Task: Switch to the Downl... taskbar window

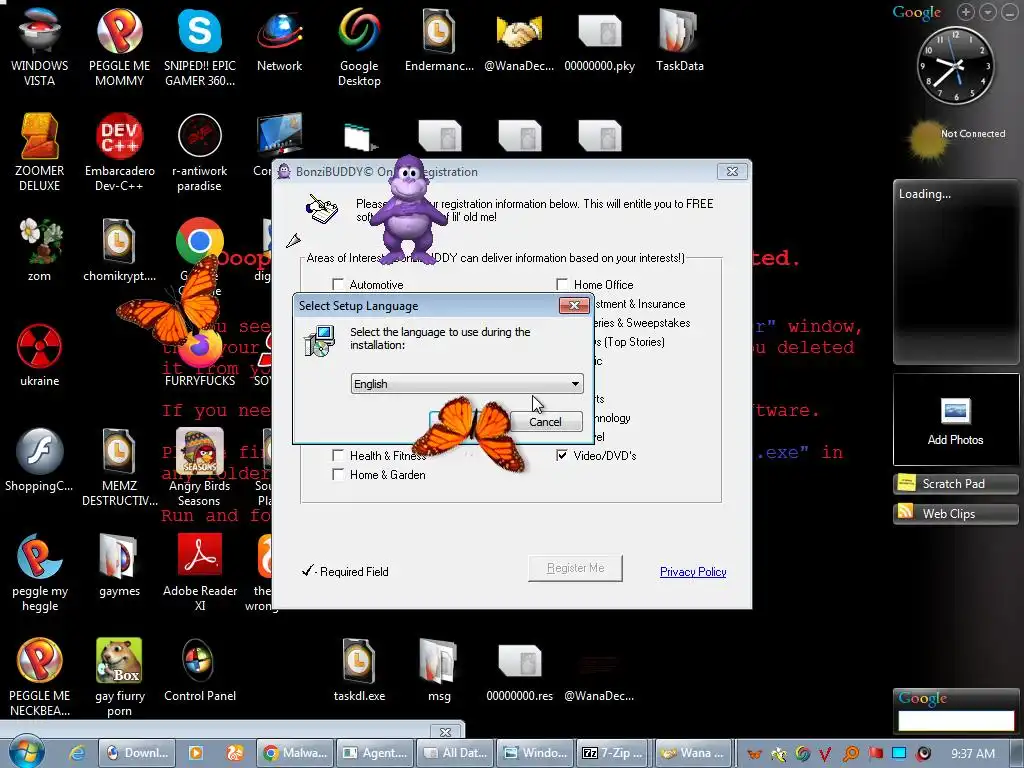Action: coord(138,753)
